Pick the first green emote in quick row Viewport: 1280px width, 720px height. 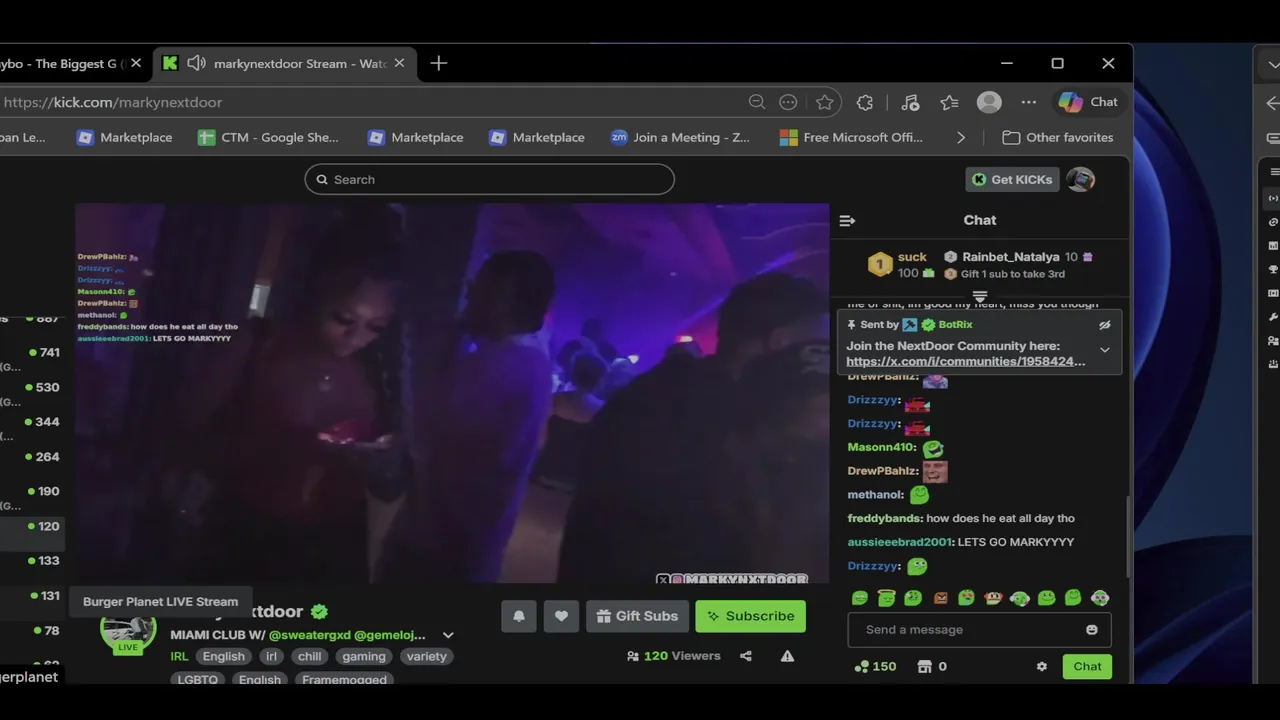pyautogui.click(x=859, y=598)
